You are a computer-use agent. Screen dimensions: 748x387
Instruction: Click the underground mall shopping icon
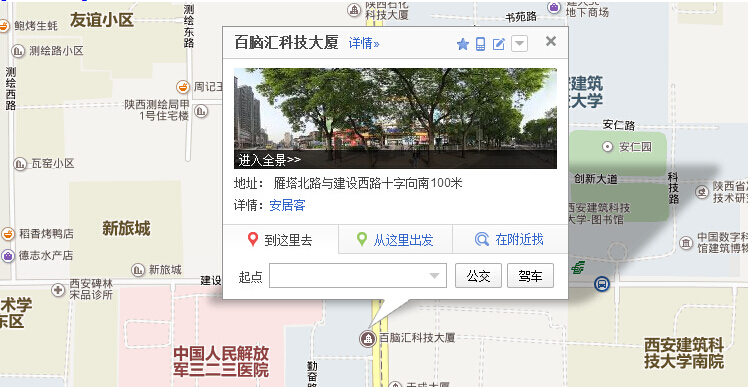[554, 7]
